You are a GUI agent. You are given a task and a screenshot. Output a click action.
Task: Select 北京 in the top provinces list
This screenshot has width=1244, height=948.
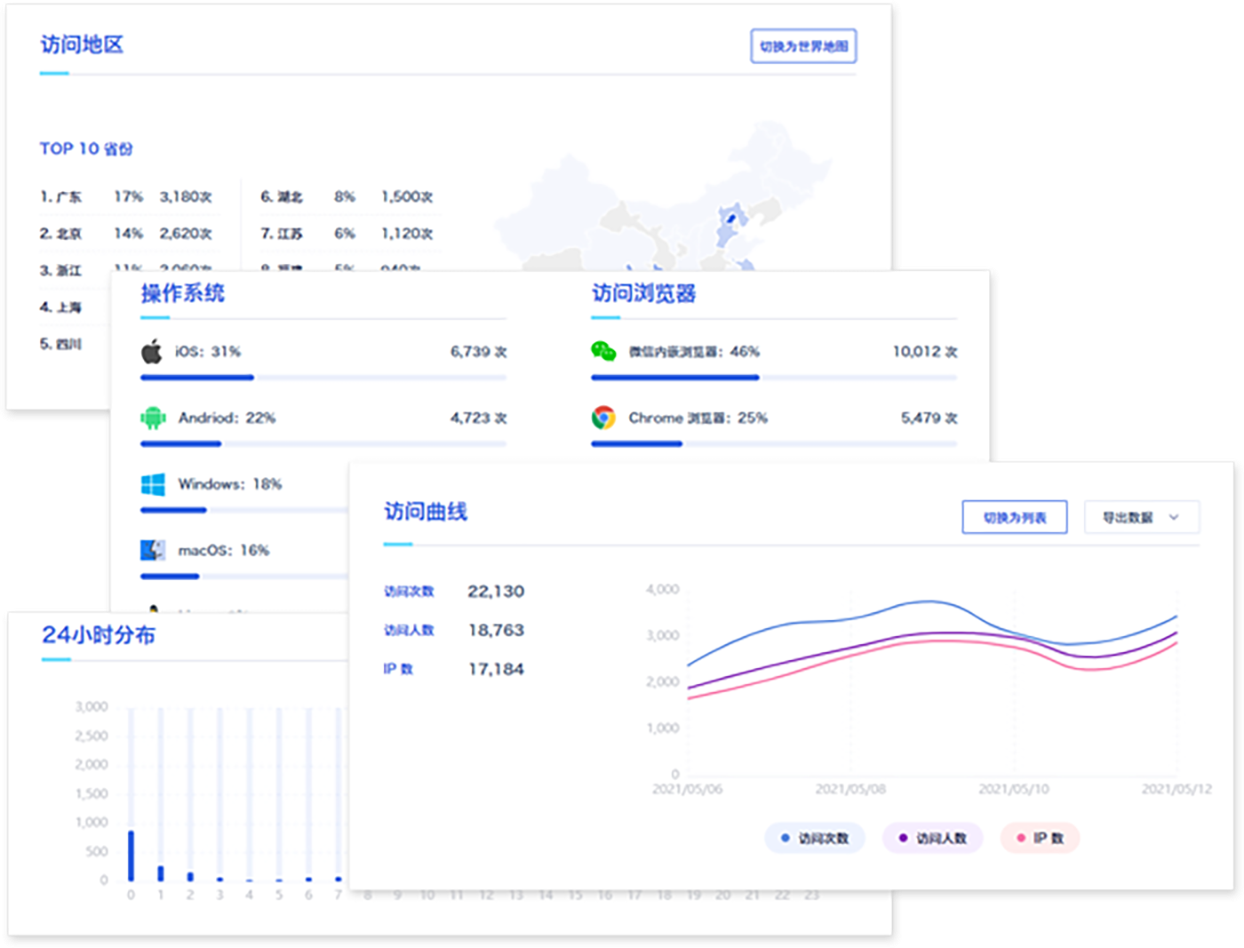tap(62, 234)
